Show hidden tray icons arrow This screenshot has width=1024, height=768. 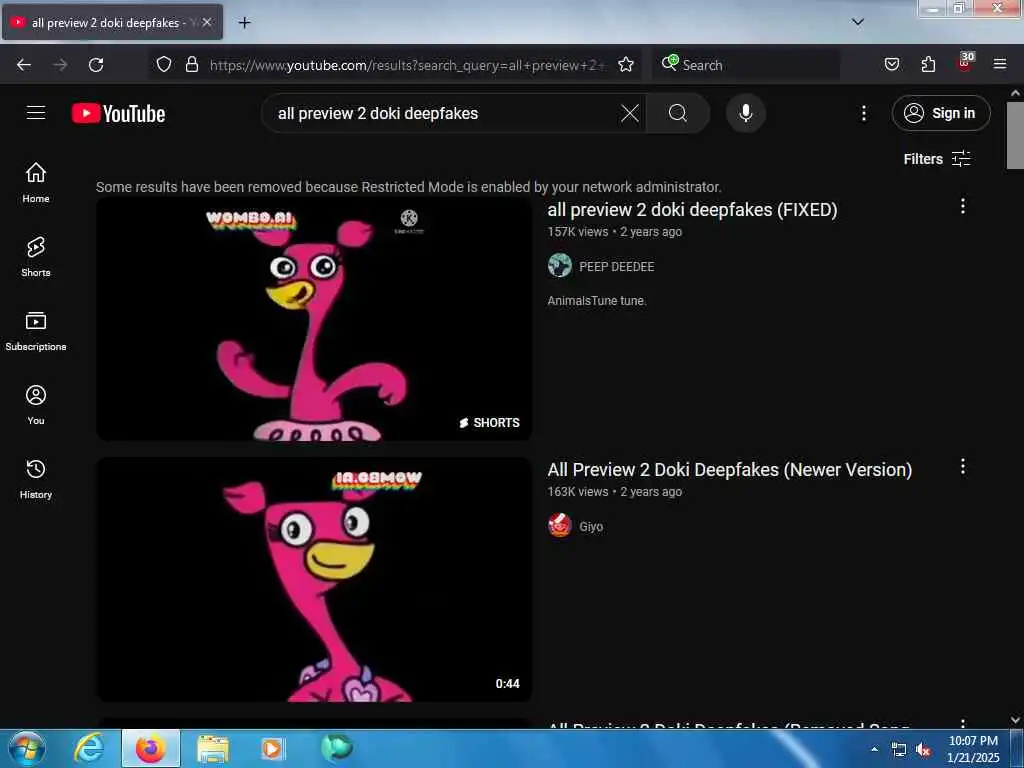[874, 749]
